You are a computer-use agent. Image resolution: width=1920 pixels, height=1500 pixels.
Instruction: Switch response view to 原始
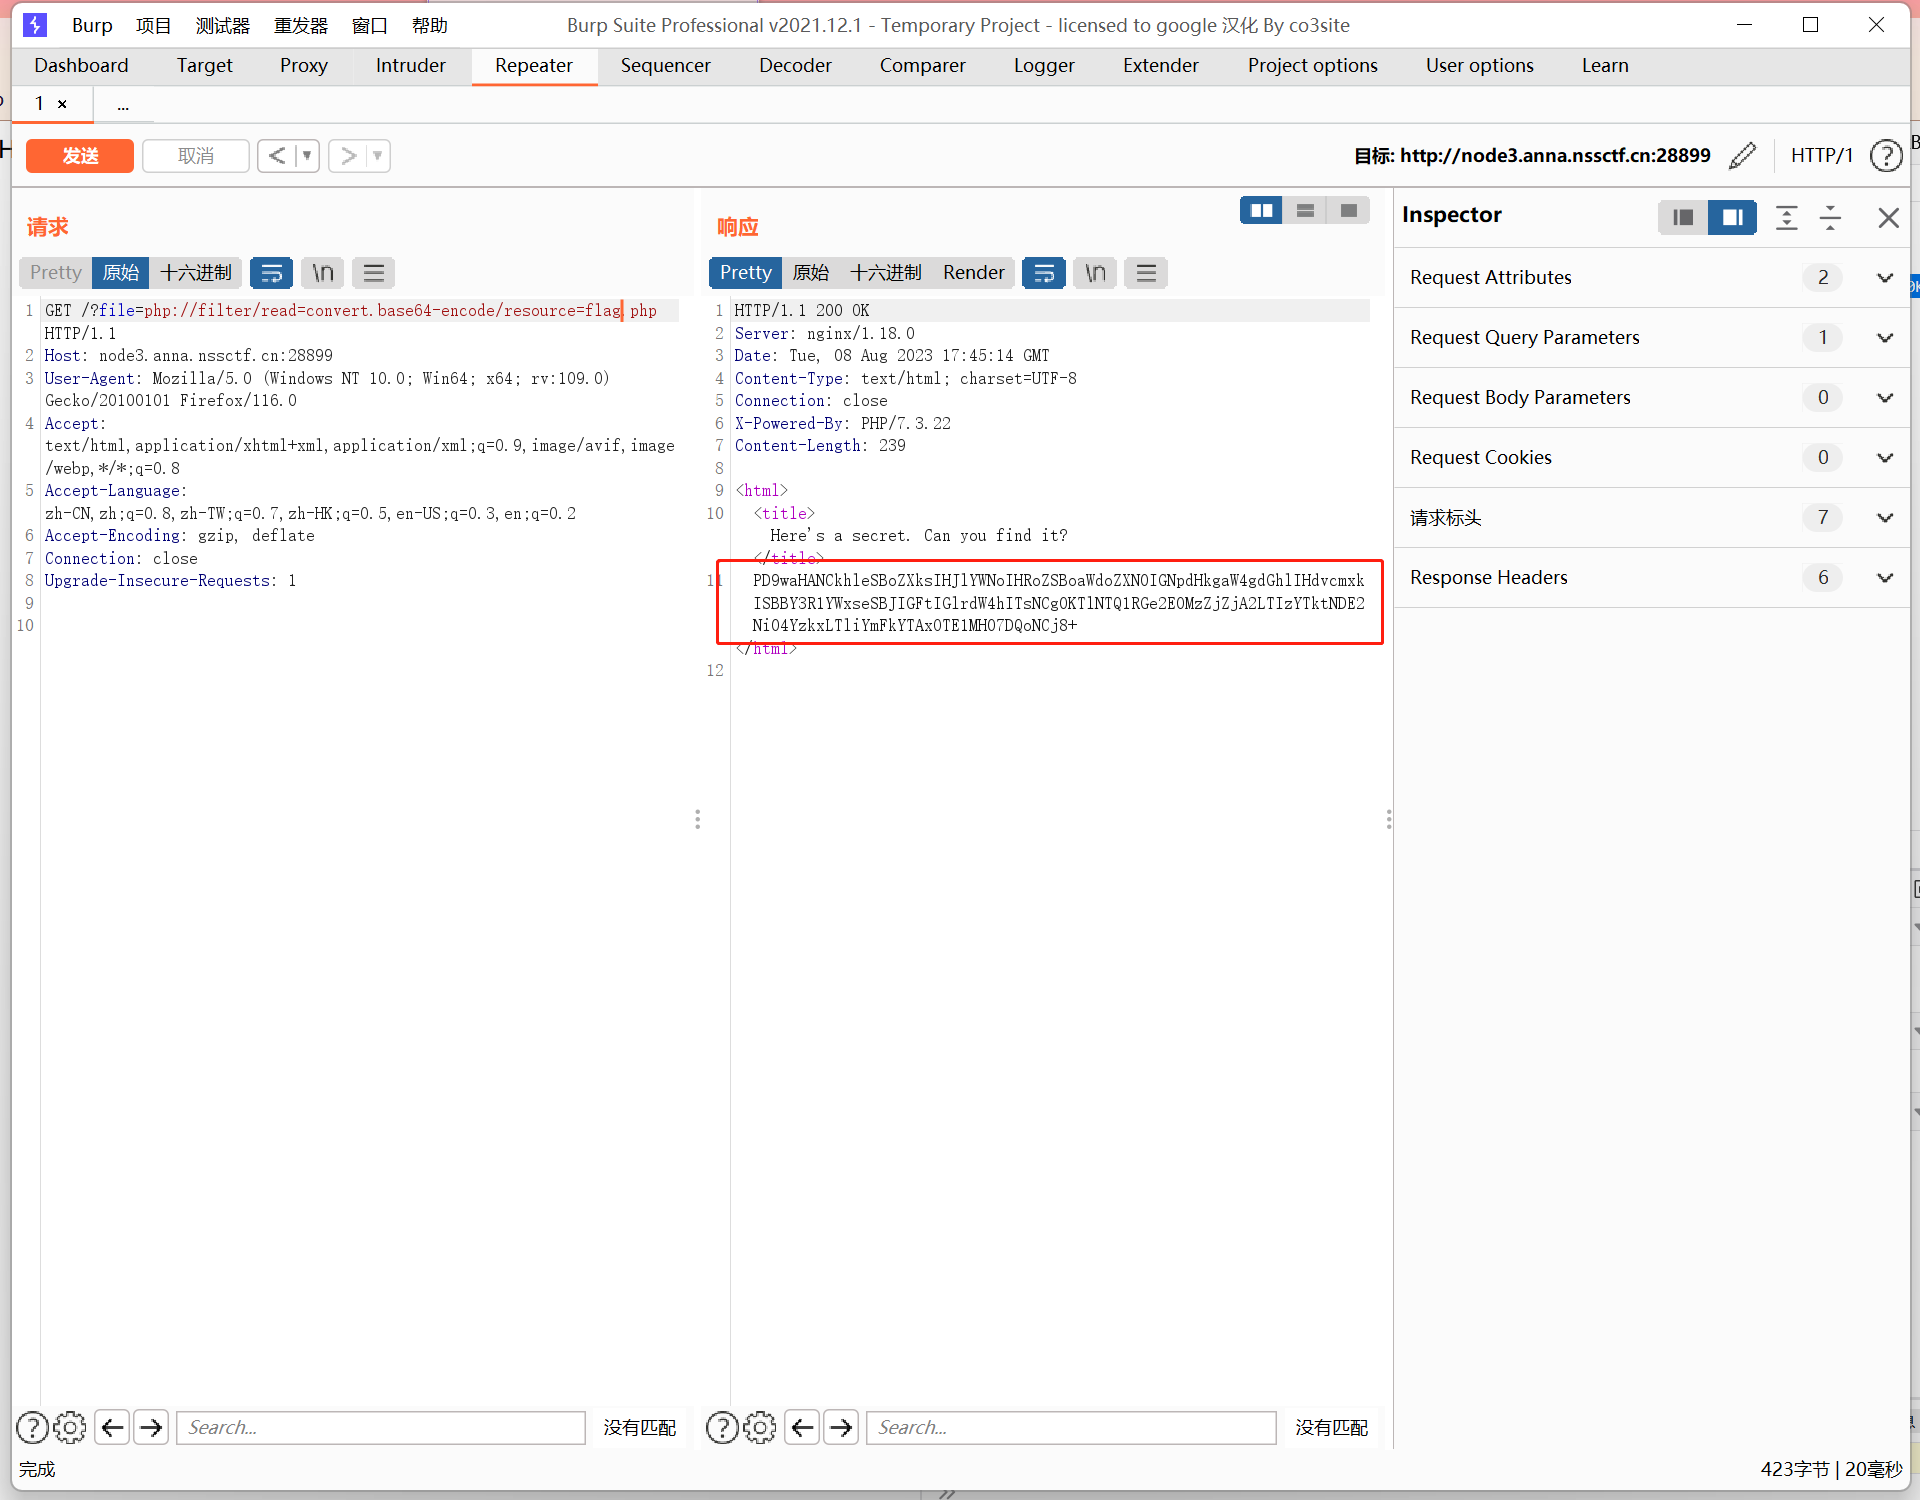pyautogui.click(x=811, y=273)
